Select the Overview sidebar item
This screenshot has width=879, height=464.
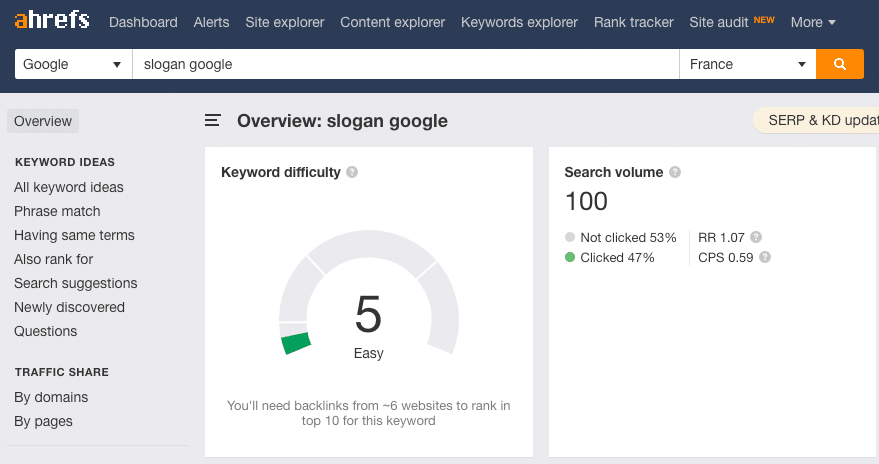(43, 121)
